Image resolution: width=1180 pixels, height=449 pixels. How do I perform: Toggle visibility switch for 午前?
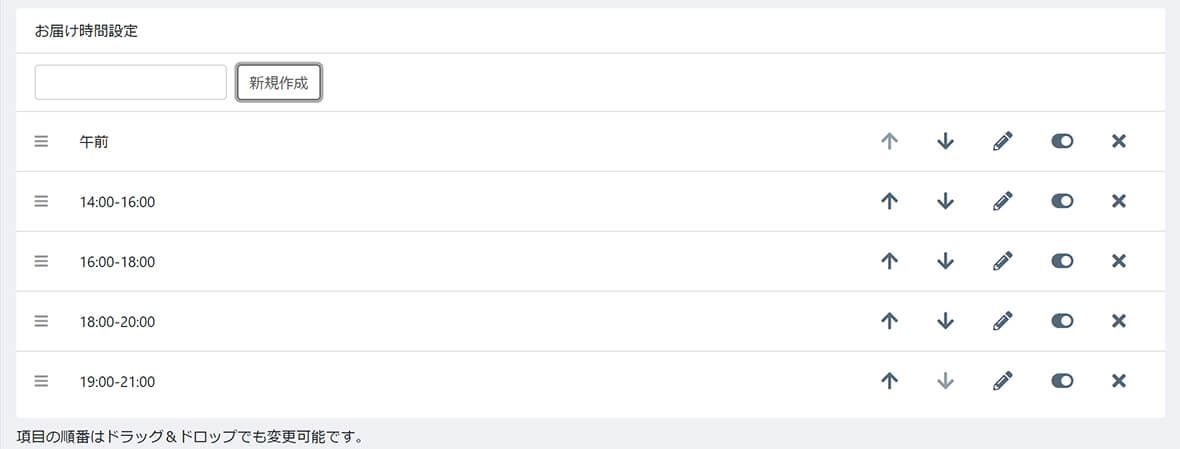click(x=1062, y=142)
